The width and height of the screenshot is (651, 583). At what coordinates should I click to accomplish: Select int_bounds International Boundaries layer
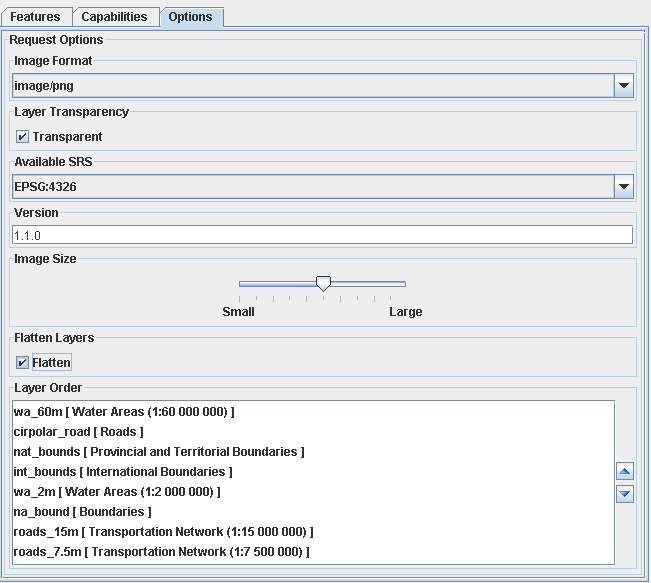(x=123, y=472)
